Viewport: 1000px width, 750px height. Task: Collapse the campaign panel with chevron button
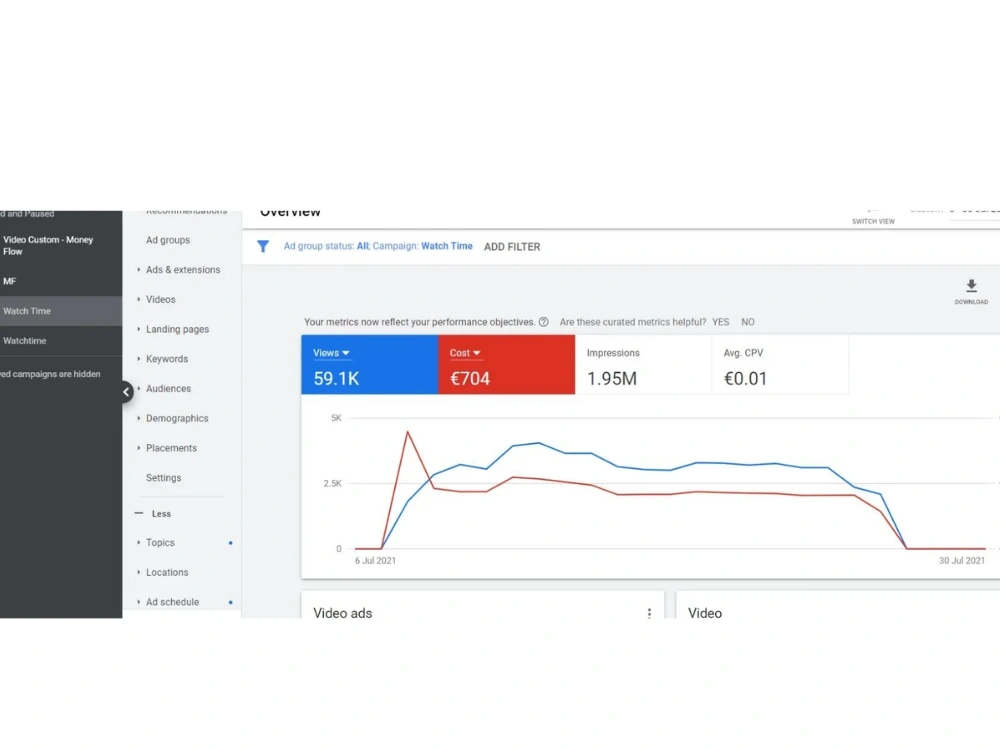point(126,392)
